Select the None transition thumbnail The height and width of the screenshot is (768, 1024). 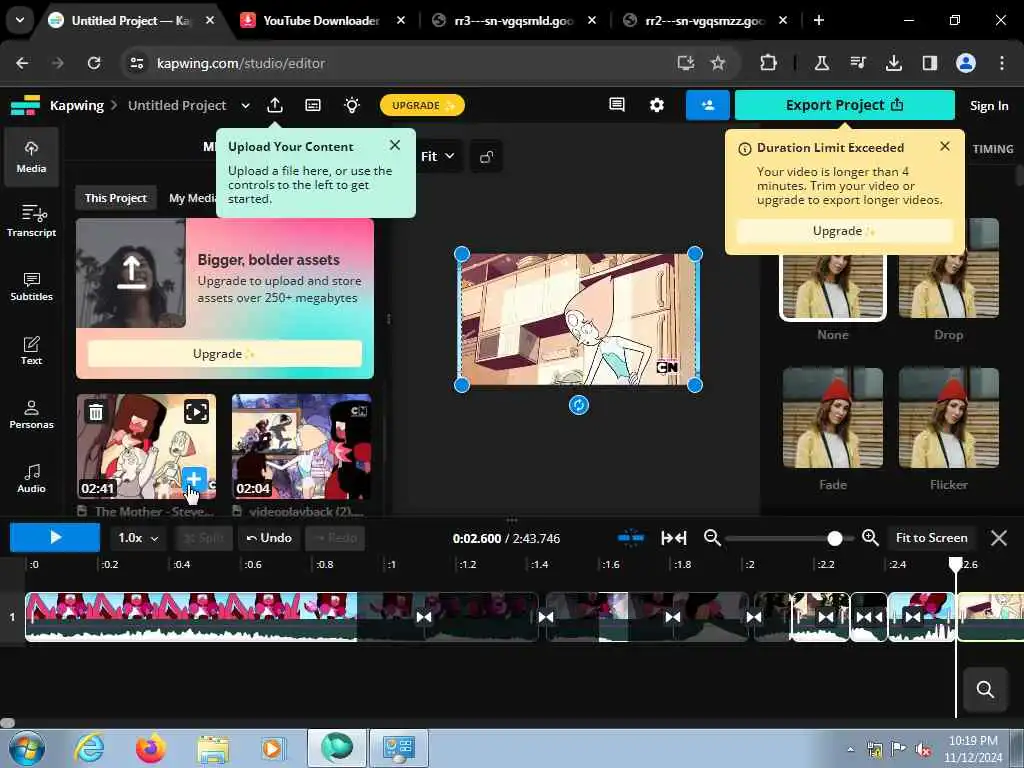833,287
